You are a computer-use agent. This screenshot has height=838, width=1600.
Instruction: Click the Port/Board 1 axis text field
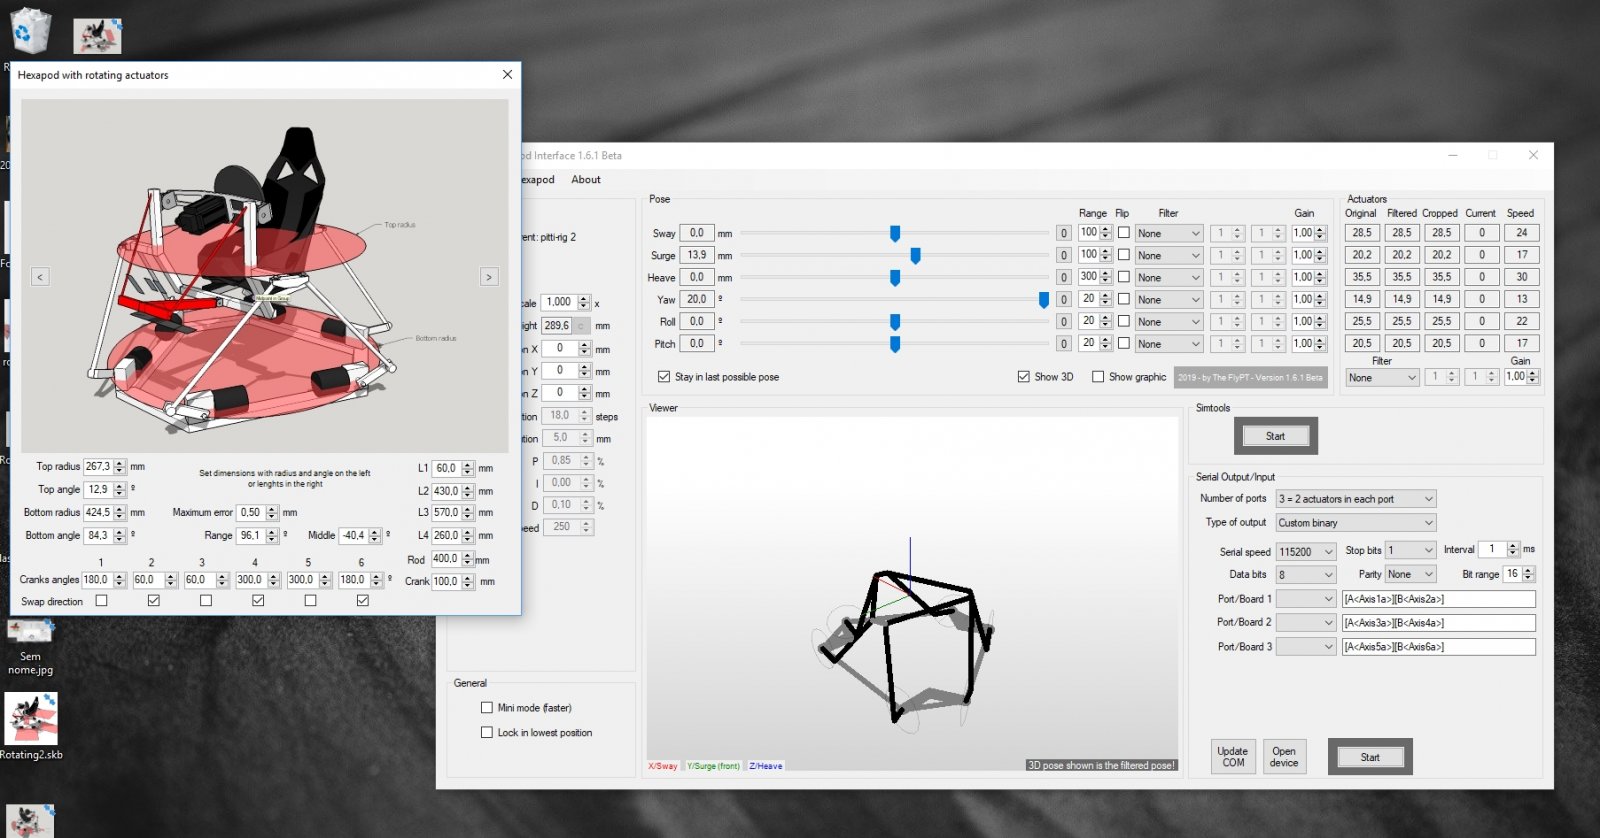[x=1437, y=599]
